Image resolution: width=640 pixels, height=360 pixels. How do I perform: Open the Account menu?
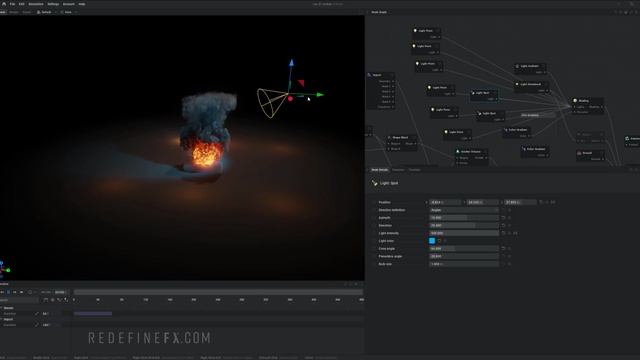coord(69,4)
